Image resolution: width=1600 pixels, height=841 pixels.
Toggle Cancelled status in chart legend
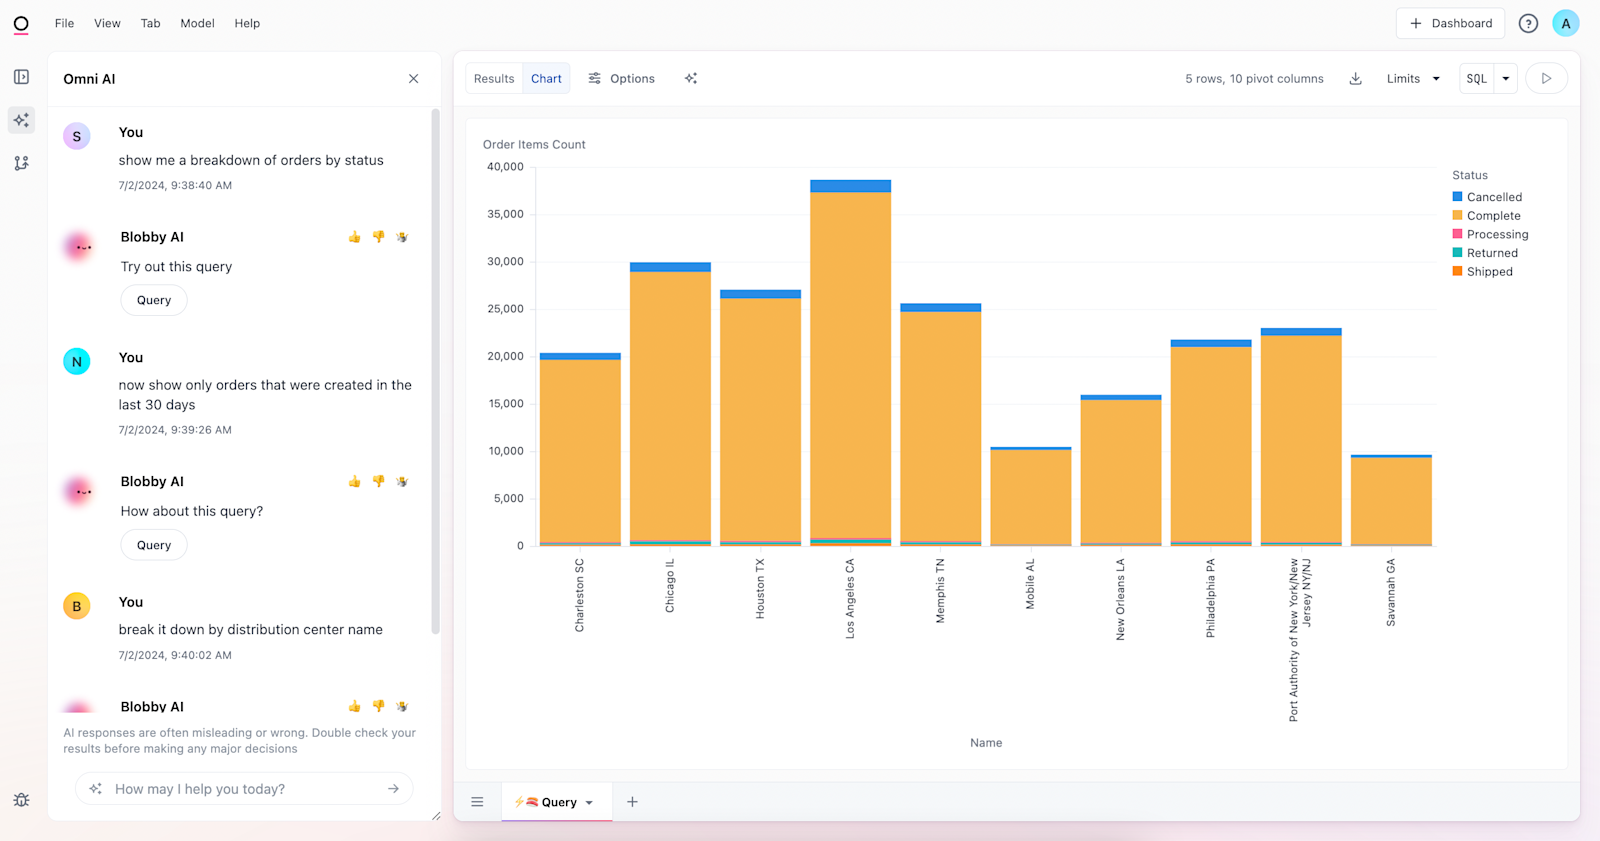[1493, 197]
